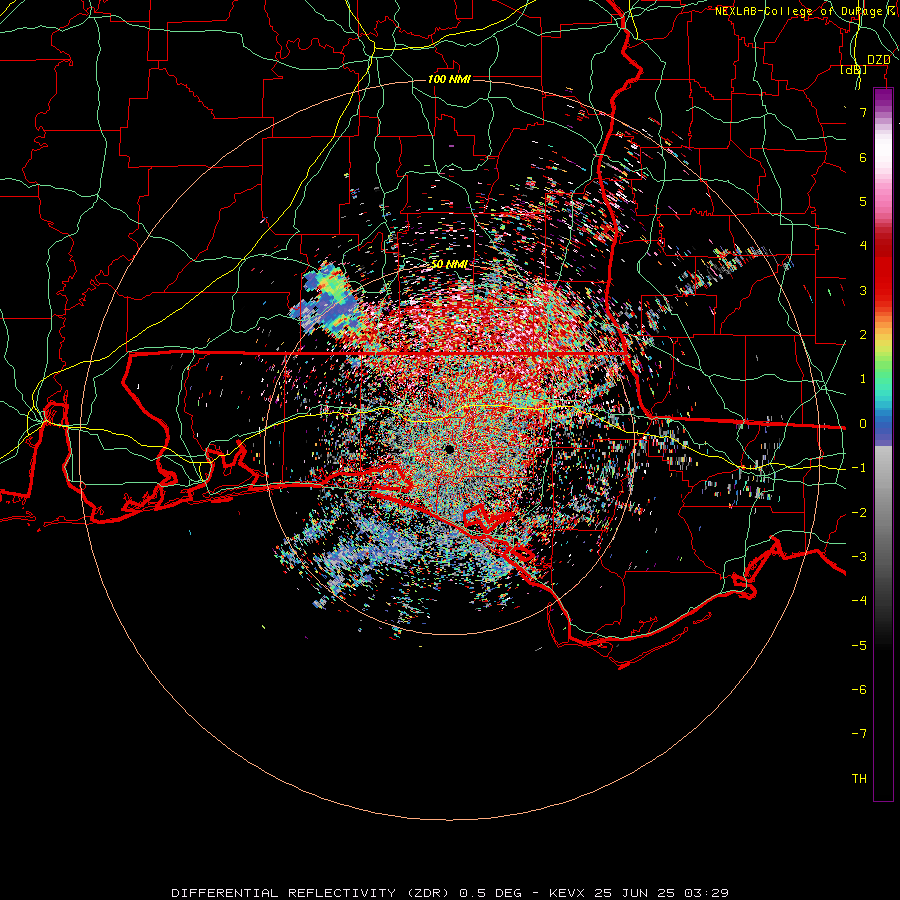Click the black radar site dot at center

(449, 449)
